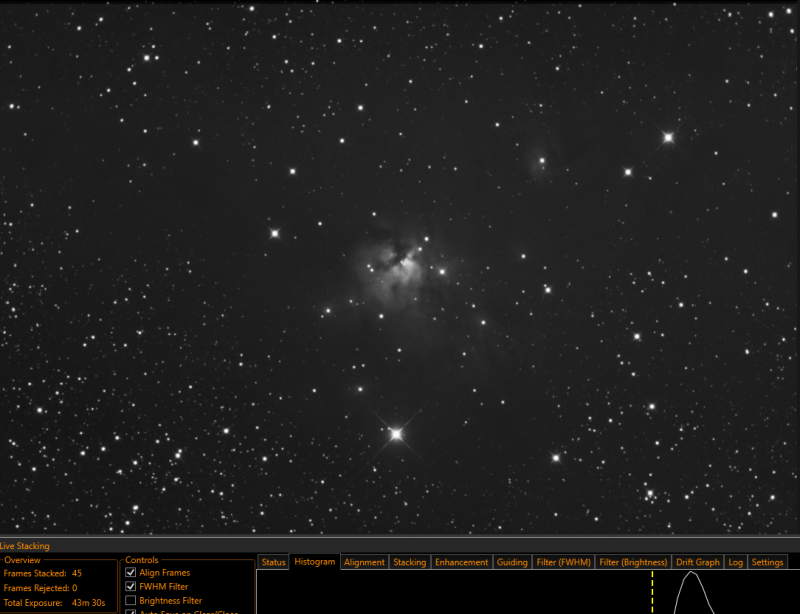Click the Live Stacking panel title
The height and width of the screenshot is (614, 800).
coord(24,546)
